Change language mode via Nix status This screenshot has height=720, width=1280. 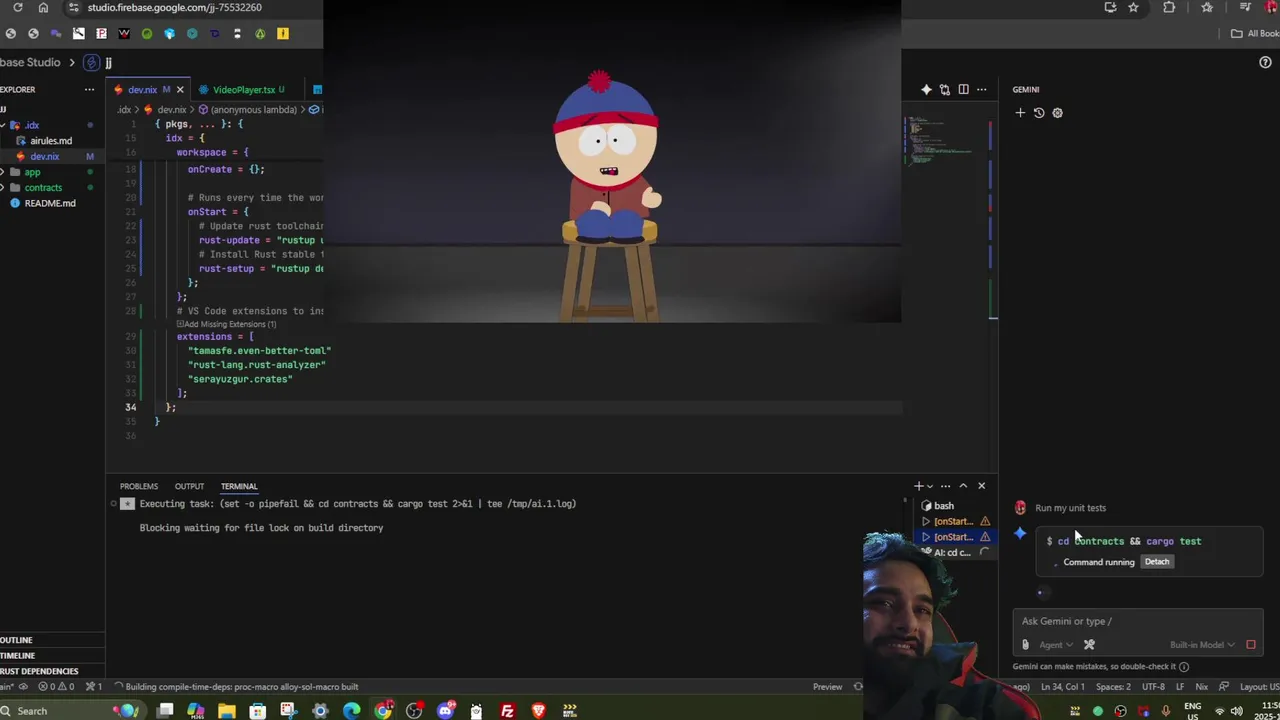point(1201,687)
